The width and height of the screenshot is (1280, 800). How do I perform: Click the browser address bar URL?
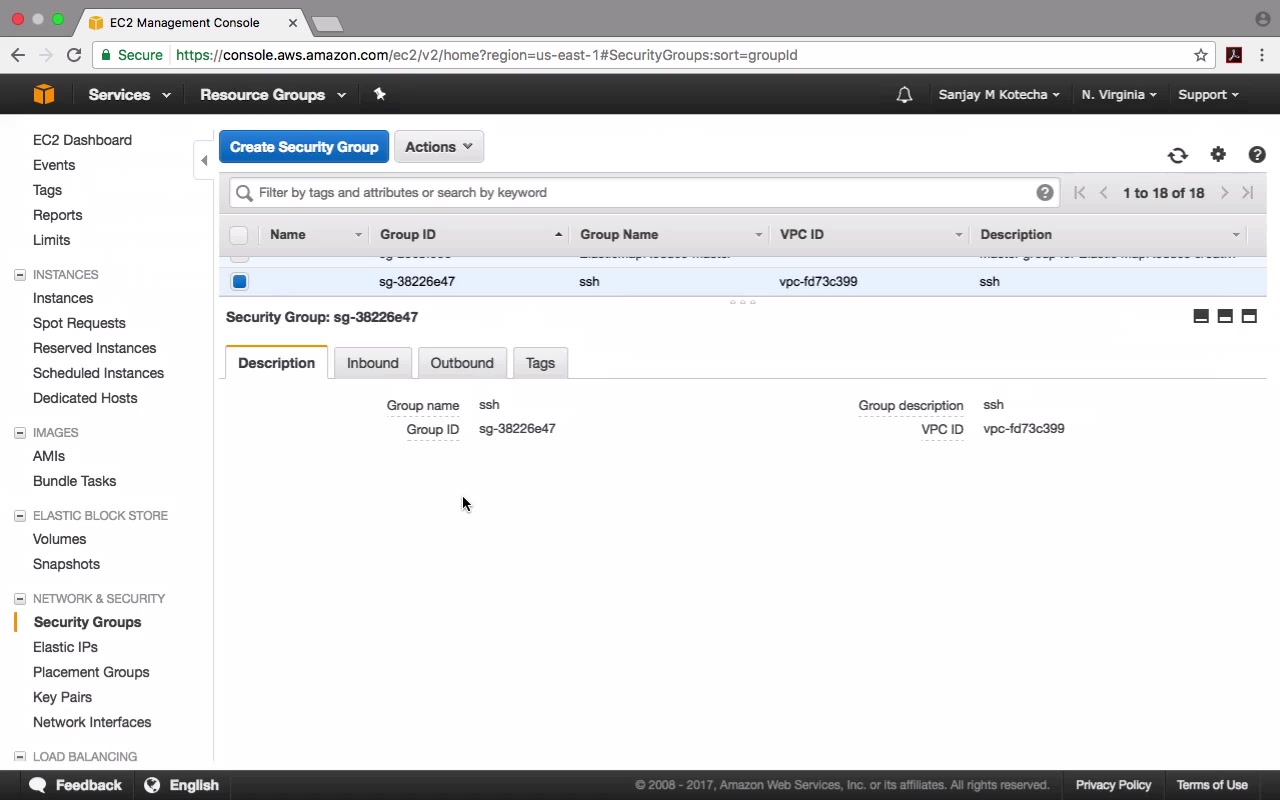click(x=487, y=55)
